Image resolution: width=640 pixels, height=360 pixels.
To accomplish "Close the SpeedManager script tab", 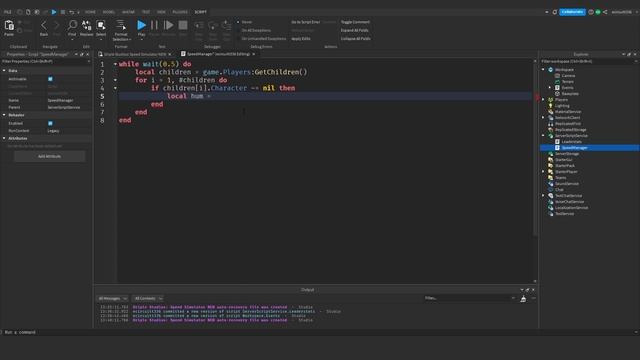I will click(253, 54).
